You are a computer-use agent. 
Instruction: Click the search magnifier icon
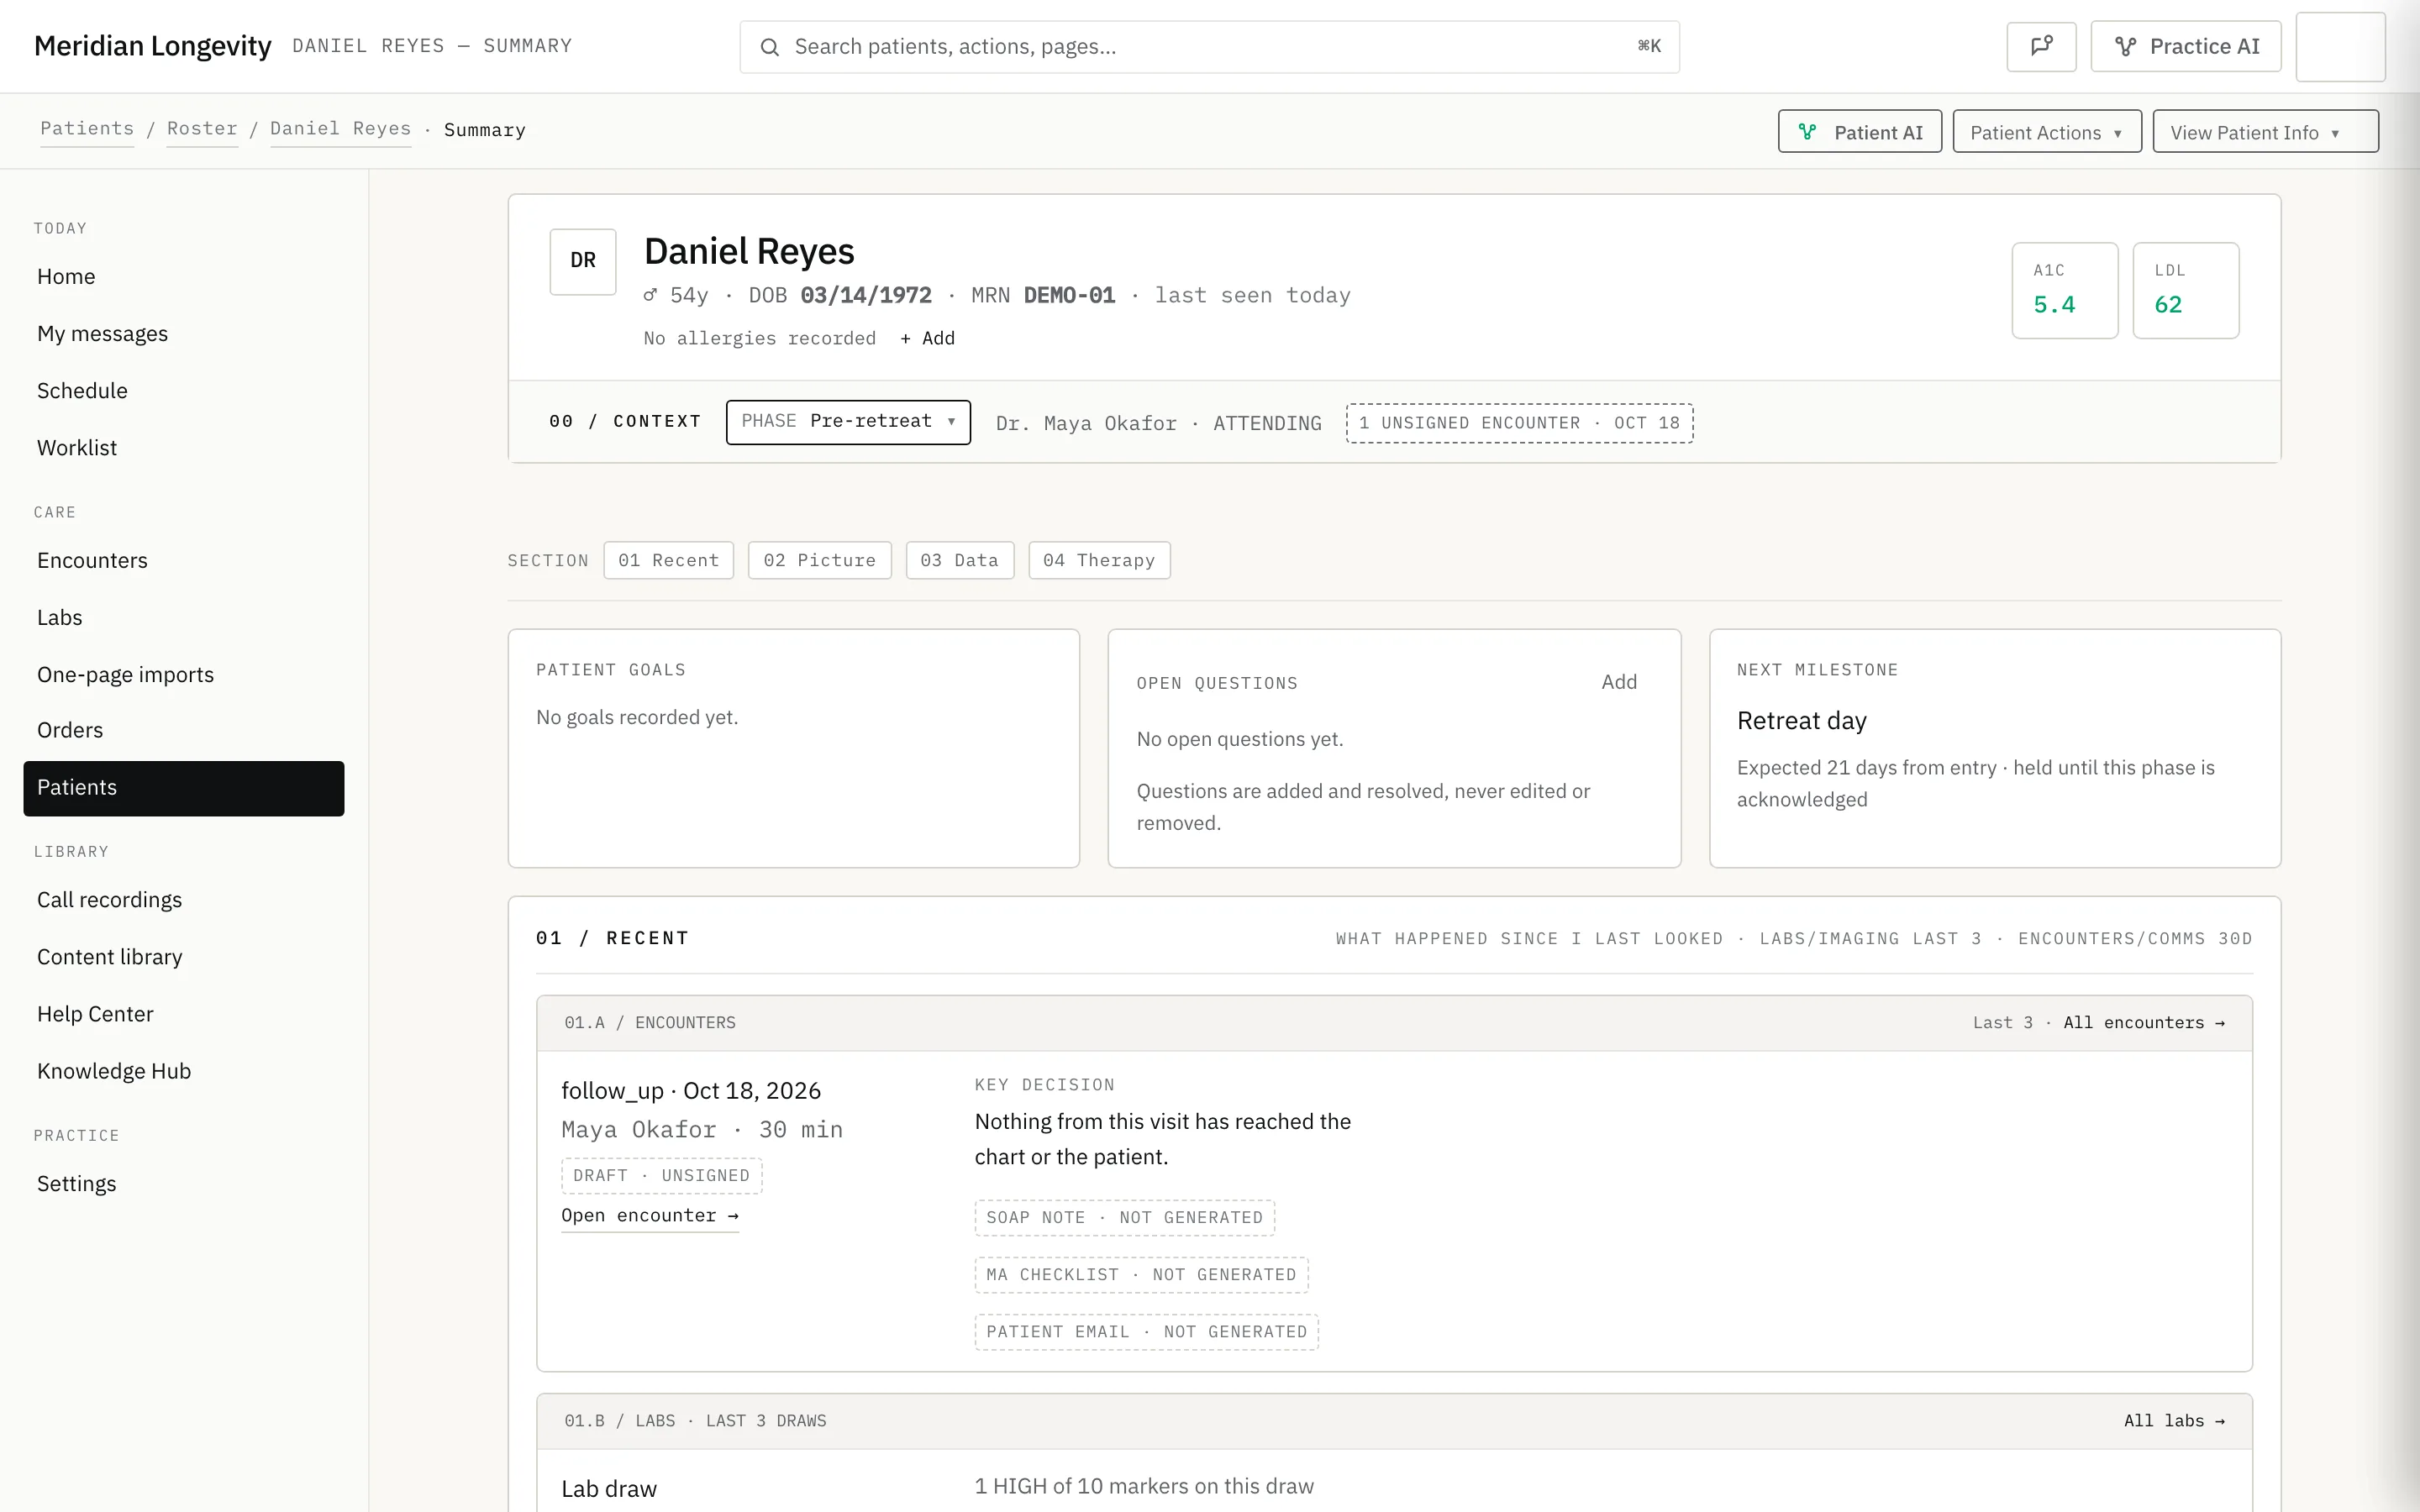click(x=769, y=47)
